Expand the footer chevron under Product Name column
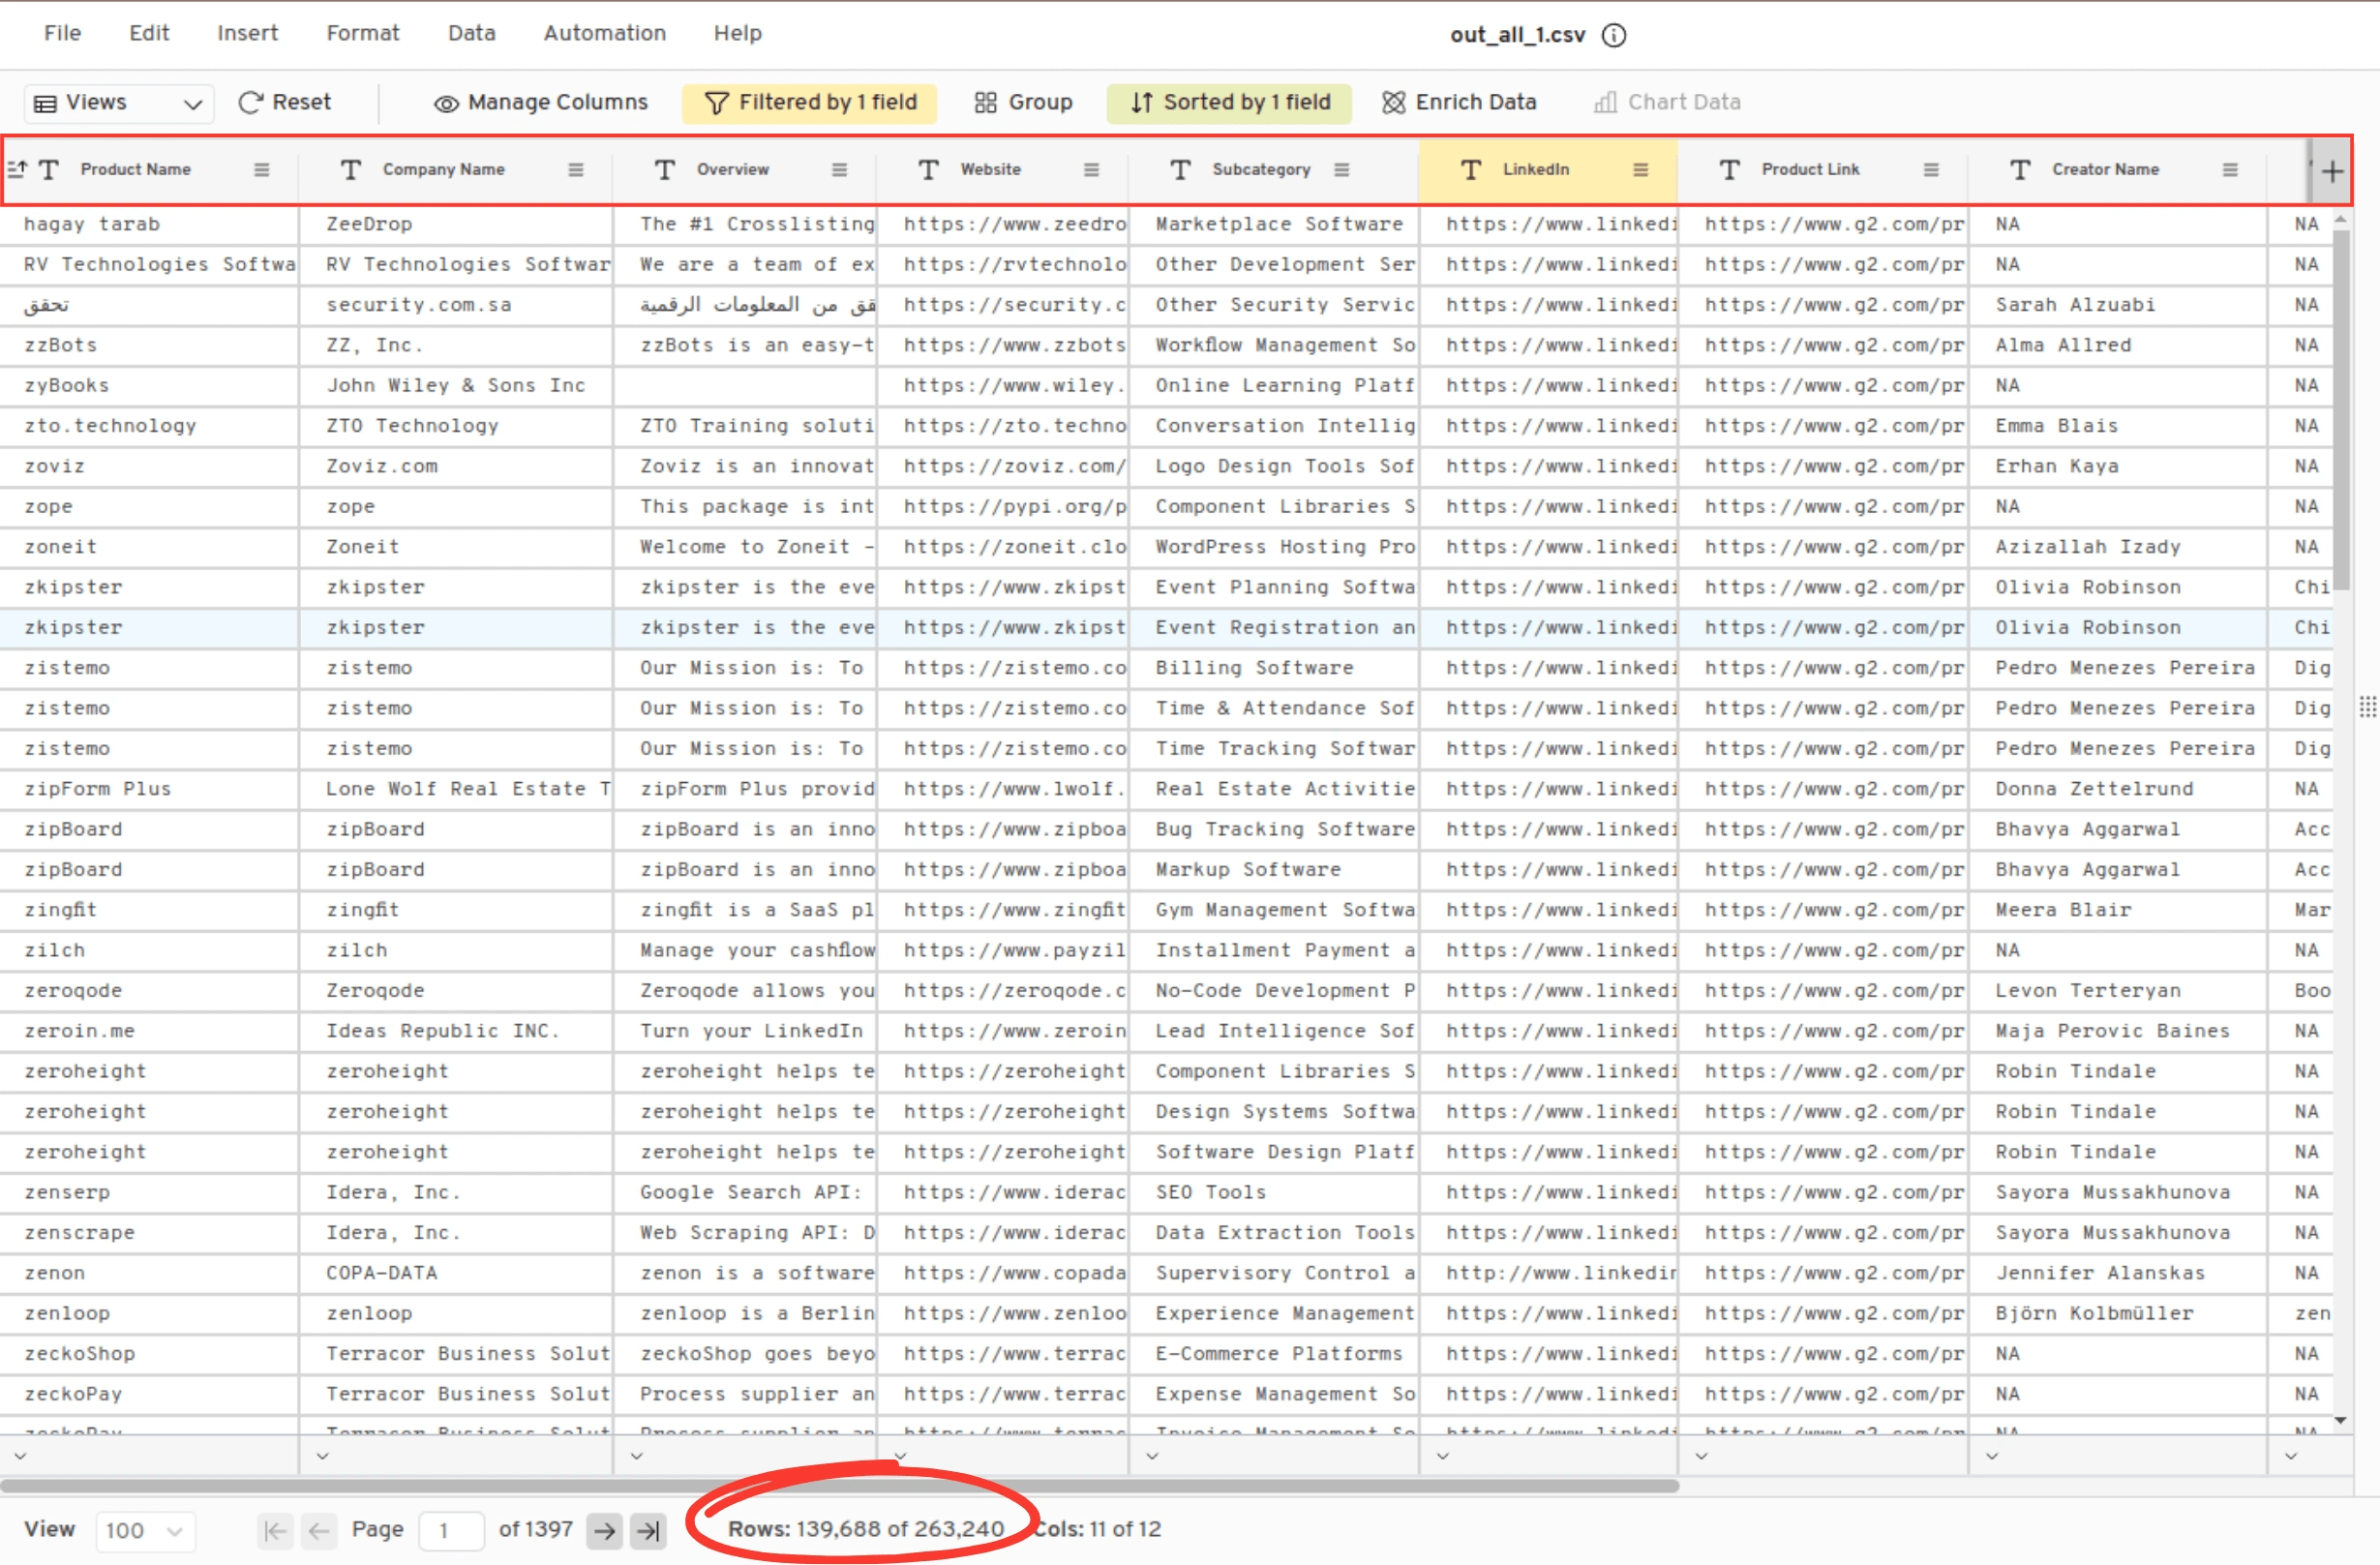 tap(20, 1456)
